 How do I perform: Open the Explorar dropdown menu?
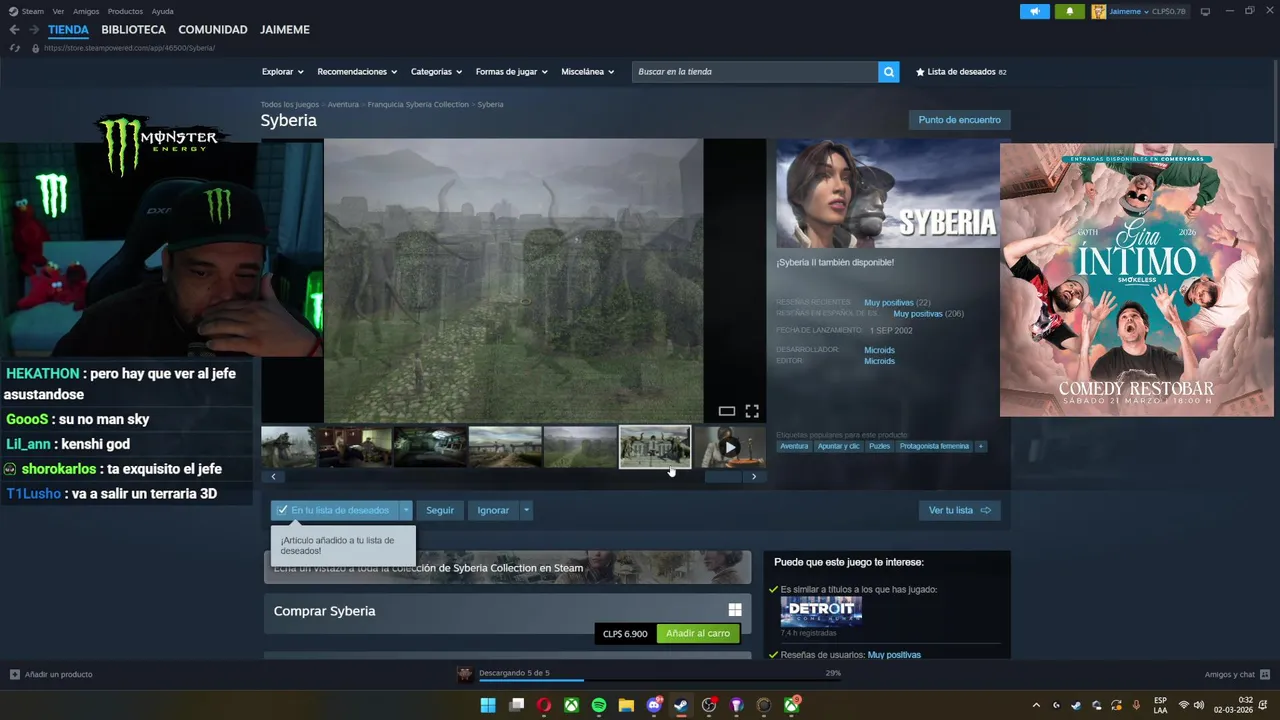click(x=282, y=72)
